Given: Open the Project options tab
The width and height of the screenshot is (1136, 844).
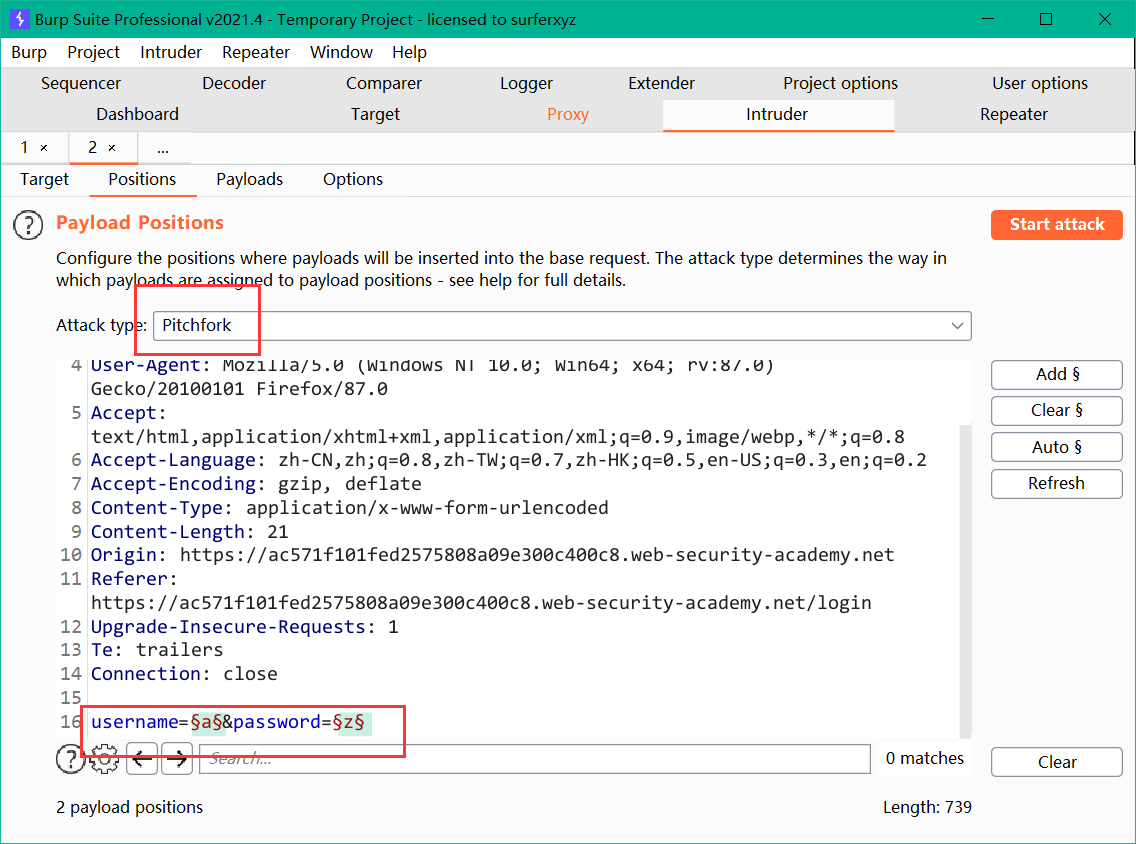Looking at the screenshot, I should (840, 83).
